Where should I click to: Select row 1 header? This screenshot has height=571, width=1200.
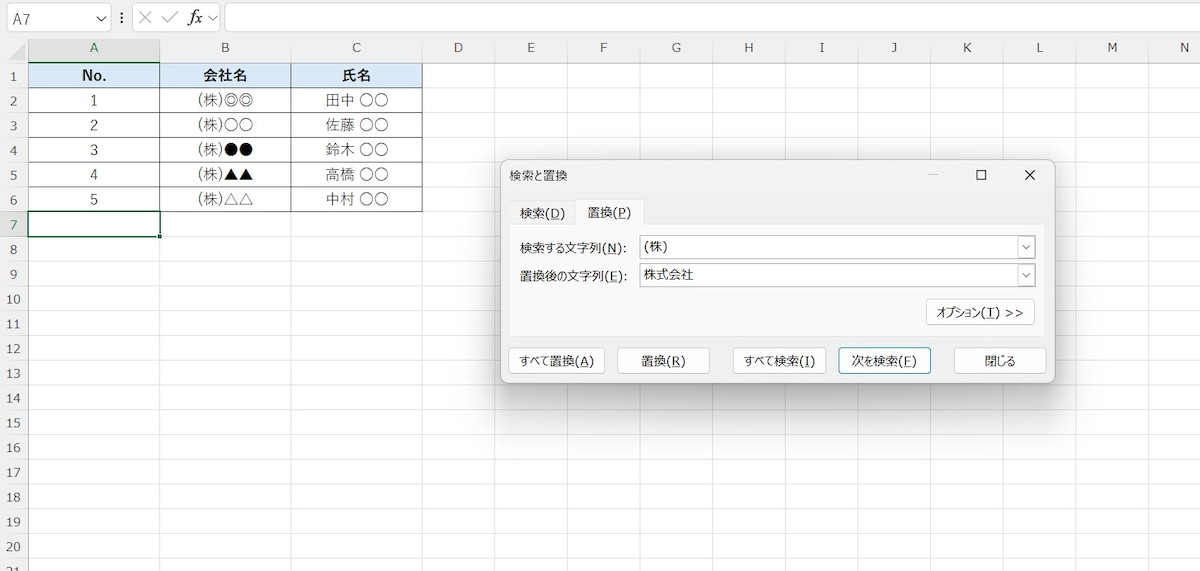[x=14, y=76]
